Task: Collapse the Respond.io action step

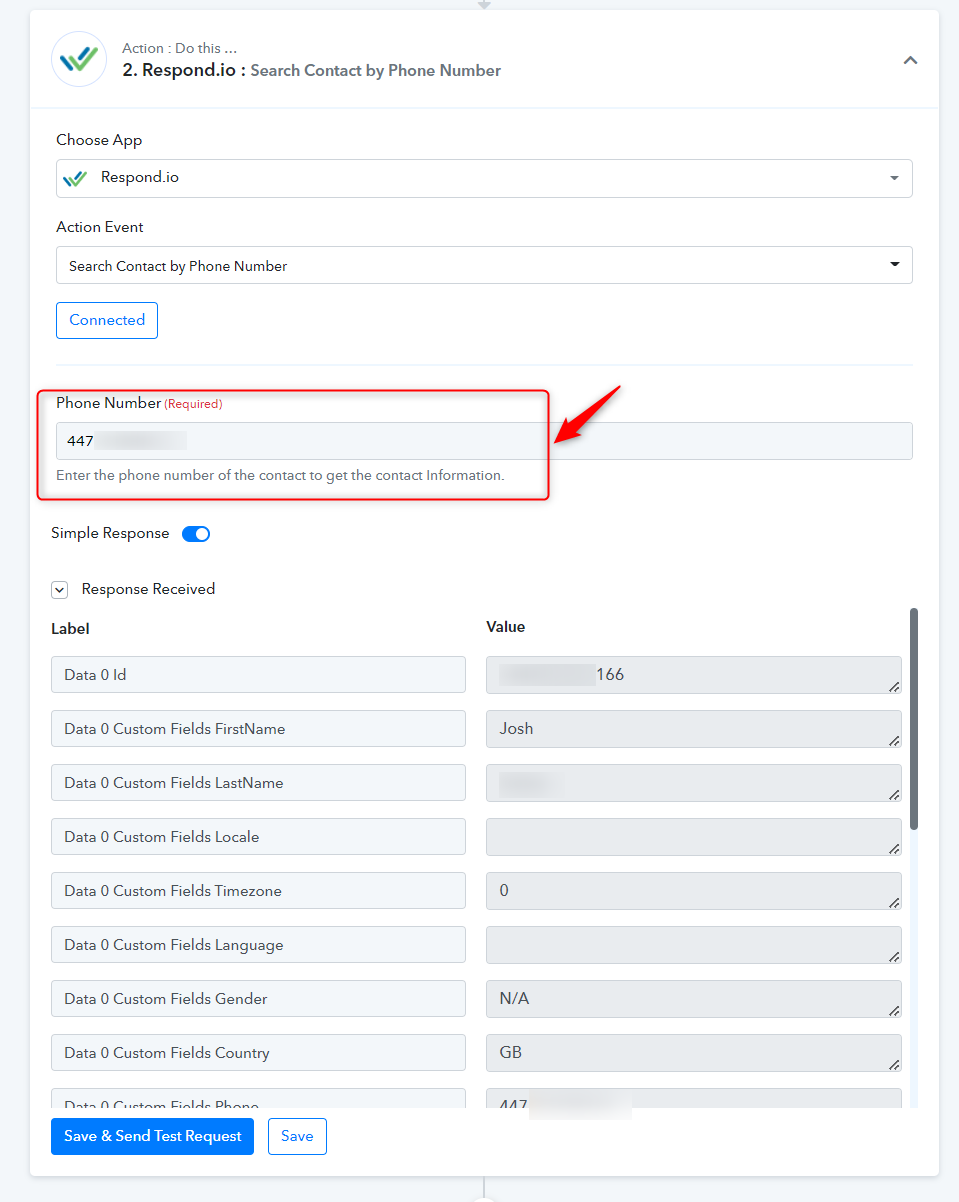Action: click(910, 60)
